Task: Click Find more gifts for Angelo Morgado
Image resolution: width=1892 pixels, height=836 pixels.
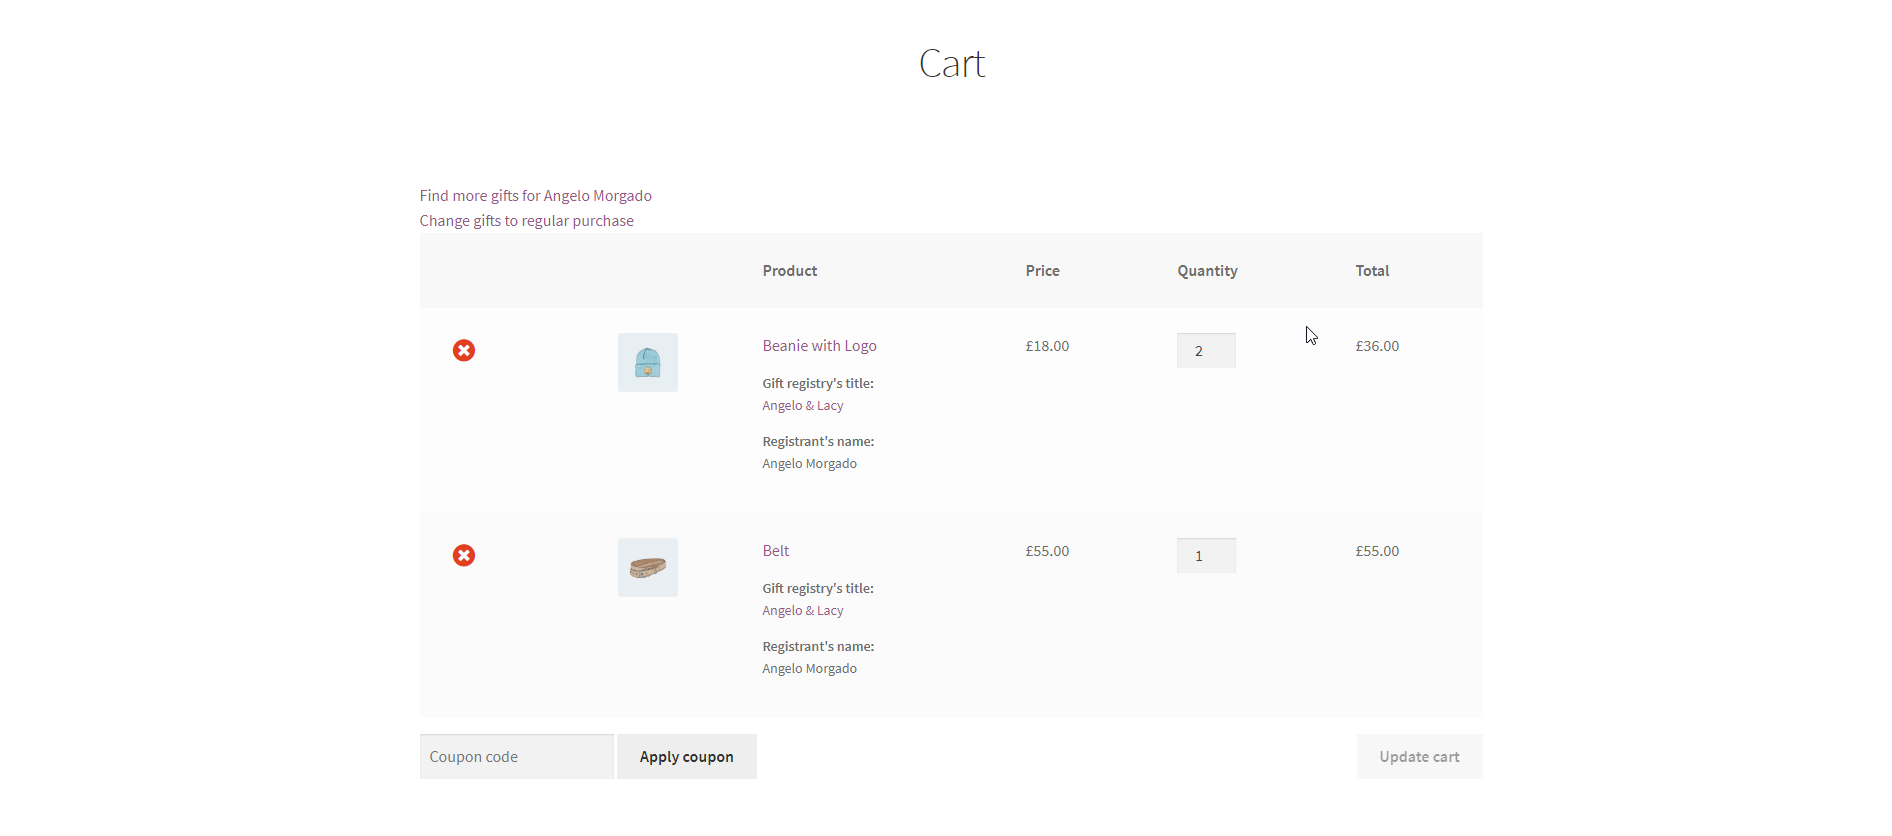Action: point(535,196)
